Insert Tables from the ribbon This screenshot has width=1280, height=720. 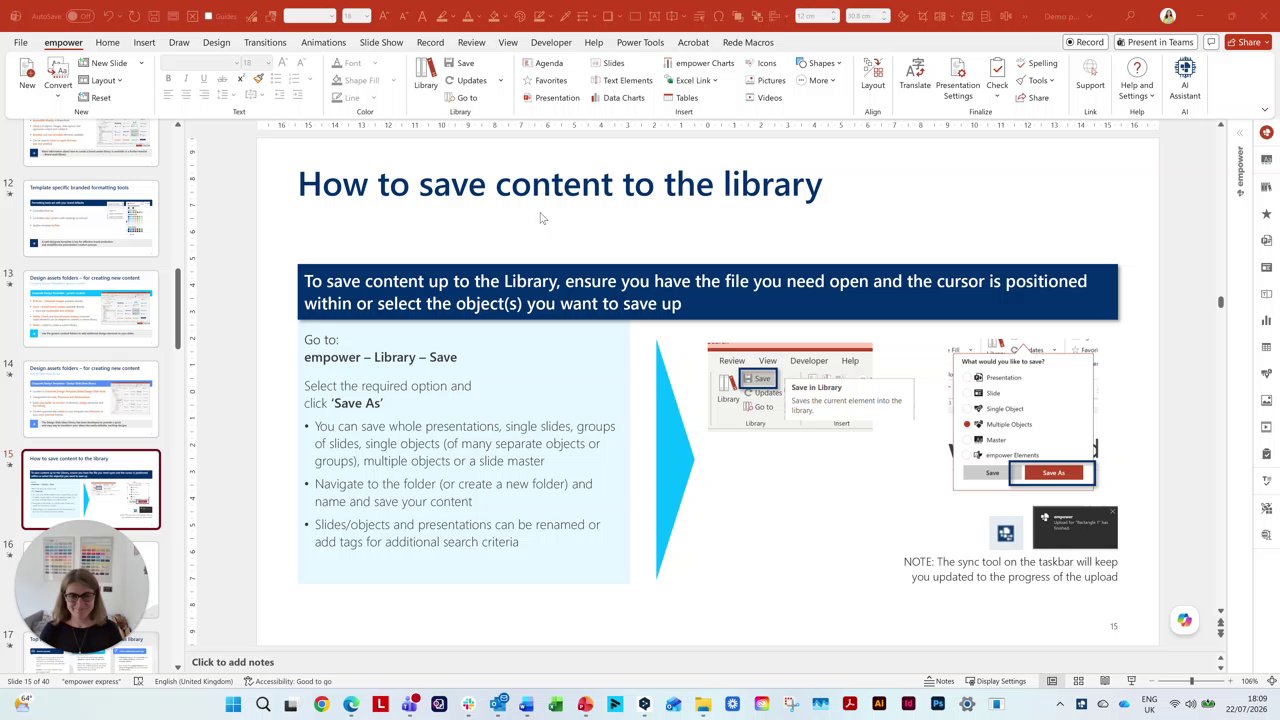click(680, 98)
